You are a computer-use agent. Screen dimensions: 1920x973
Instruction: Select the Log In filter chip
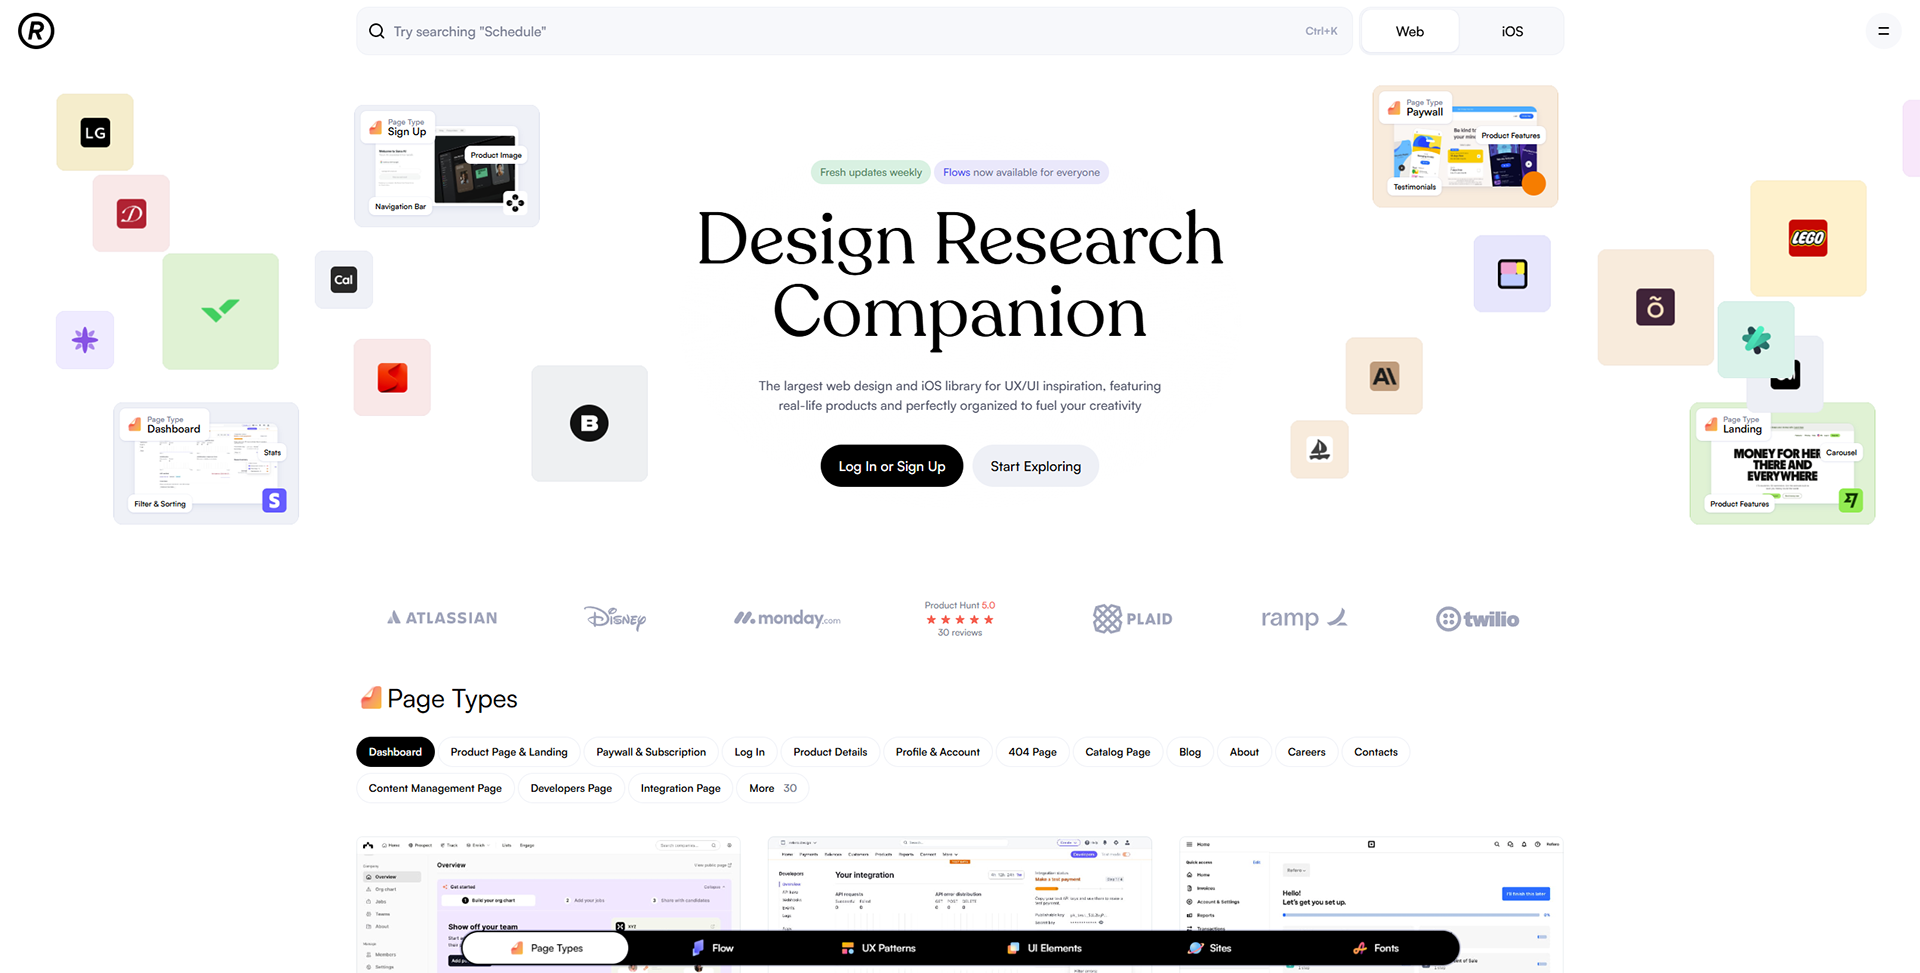750,752
